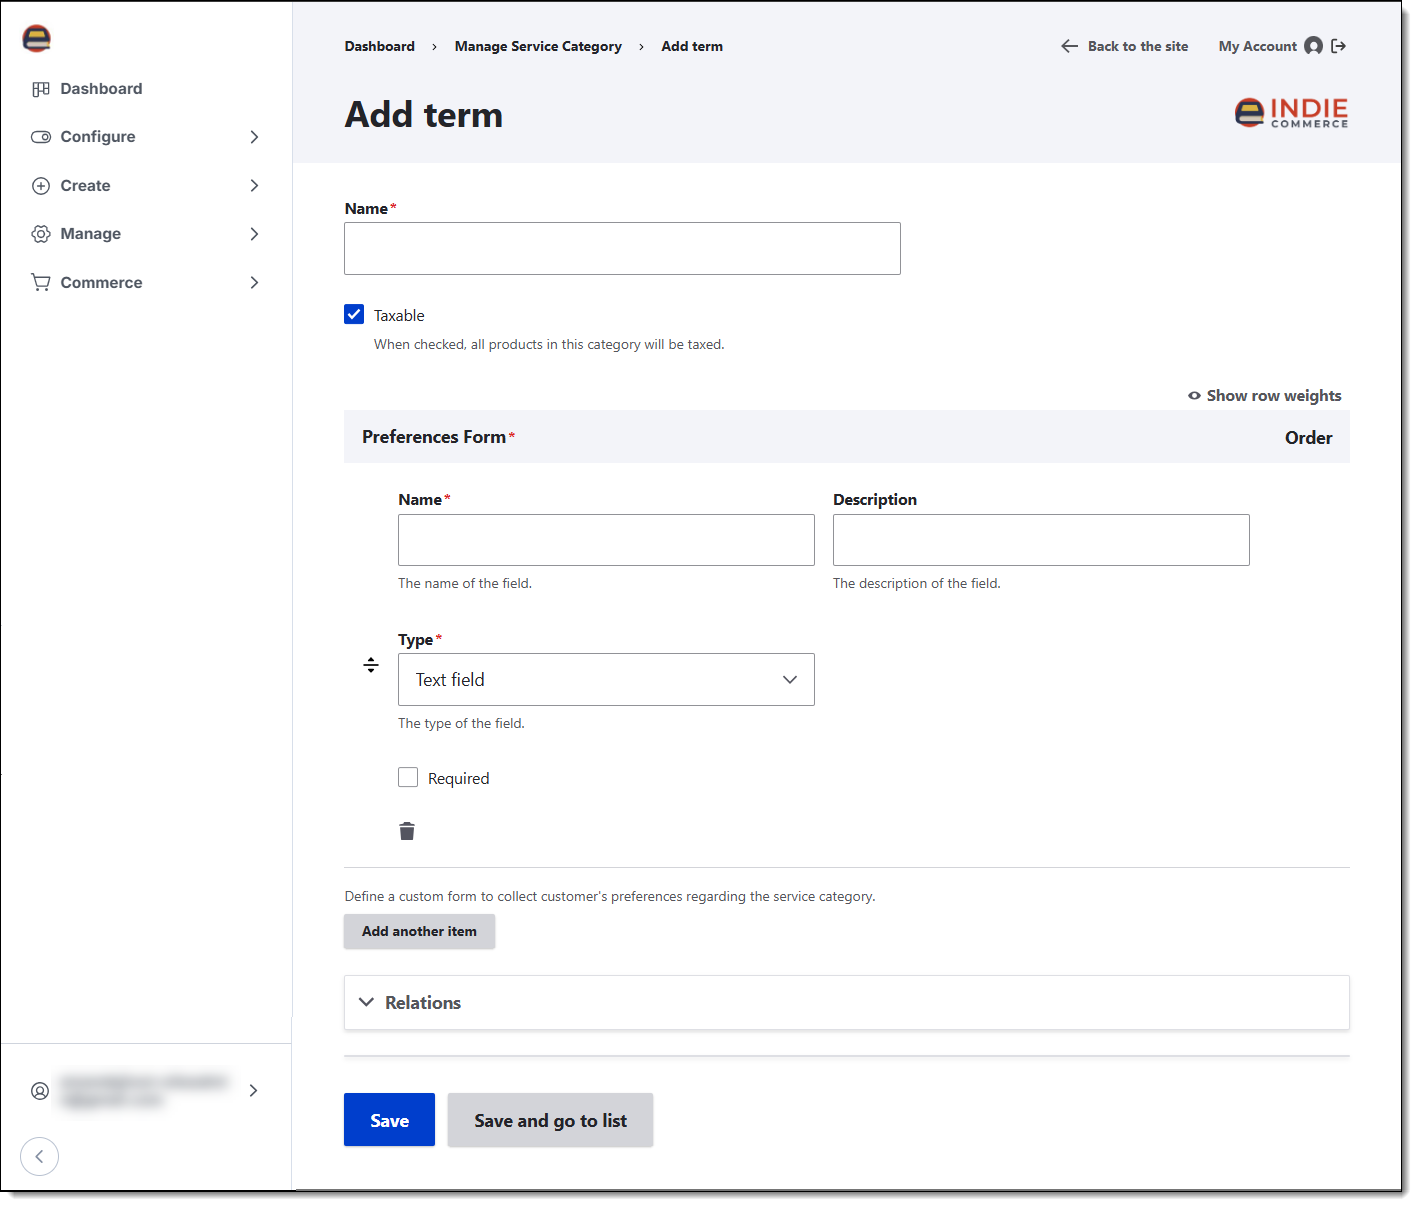
Task: Click the logout icon beside My Account
Action: coord(1339,46)
